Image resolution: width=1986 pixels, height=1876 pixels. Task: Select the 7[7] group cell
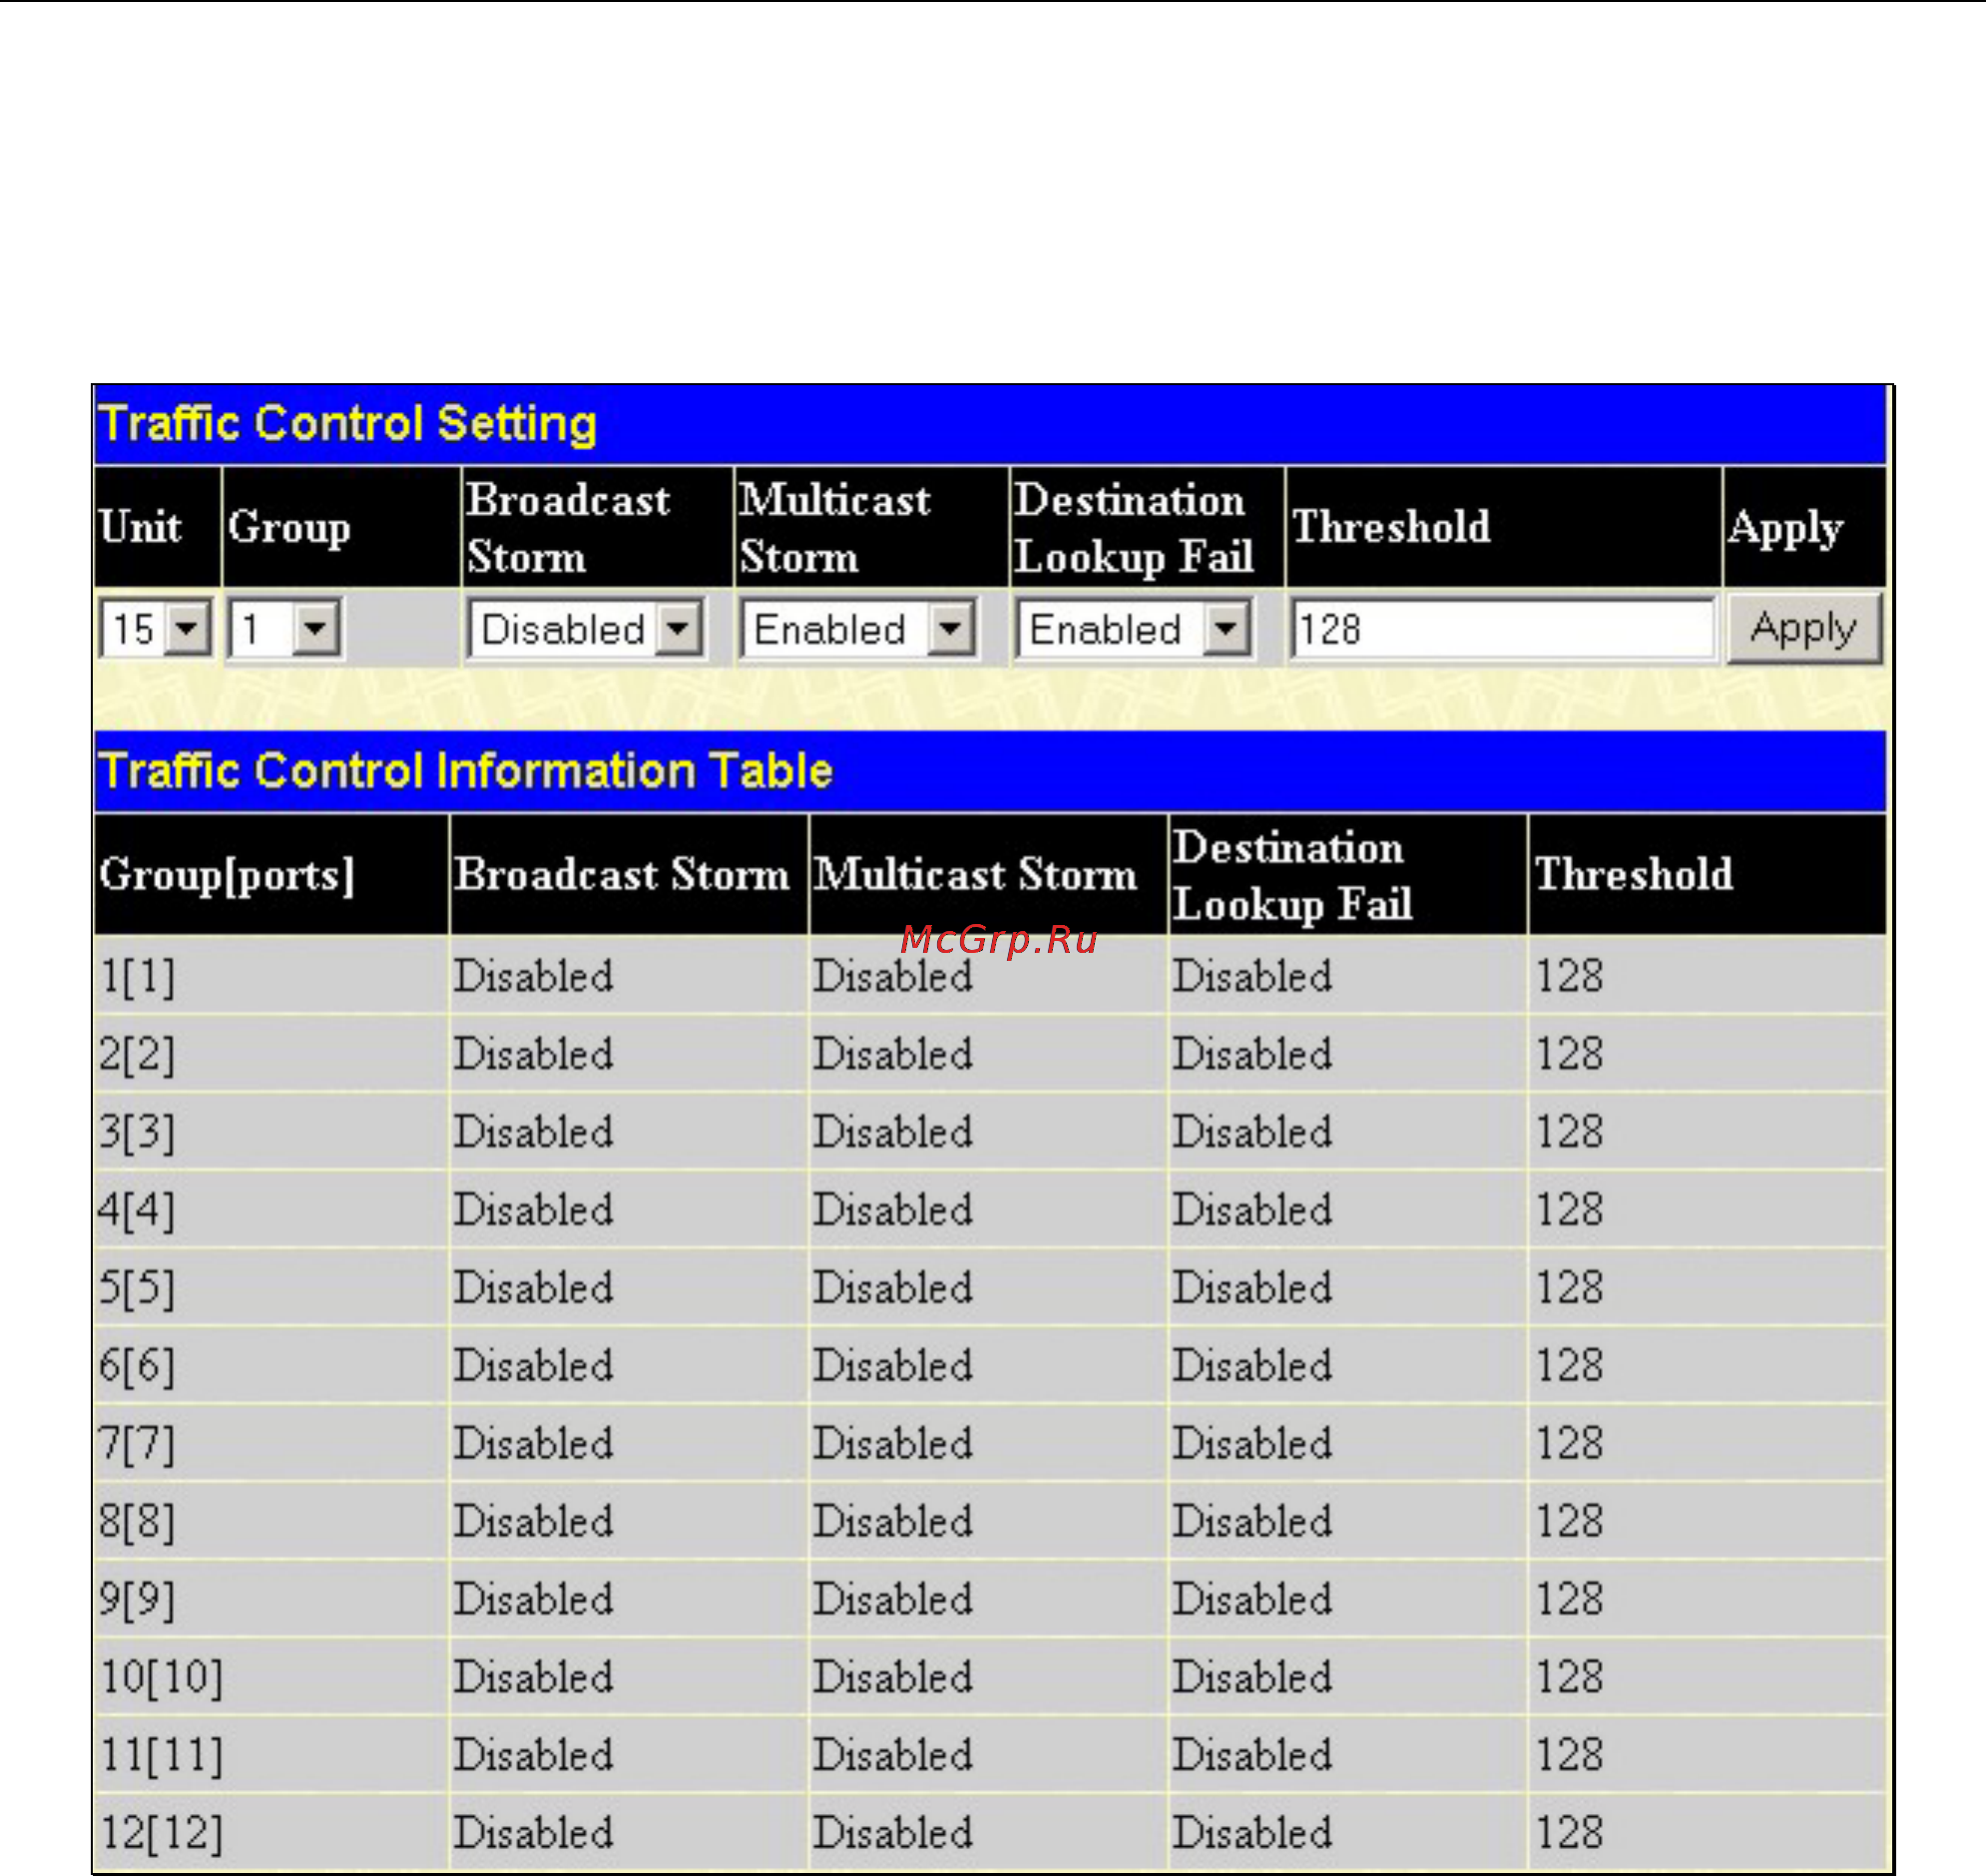(x=271, y=1443)
